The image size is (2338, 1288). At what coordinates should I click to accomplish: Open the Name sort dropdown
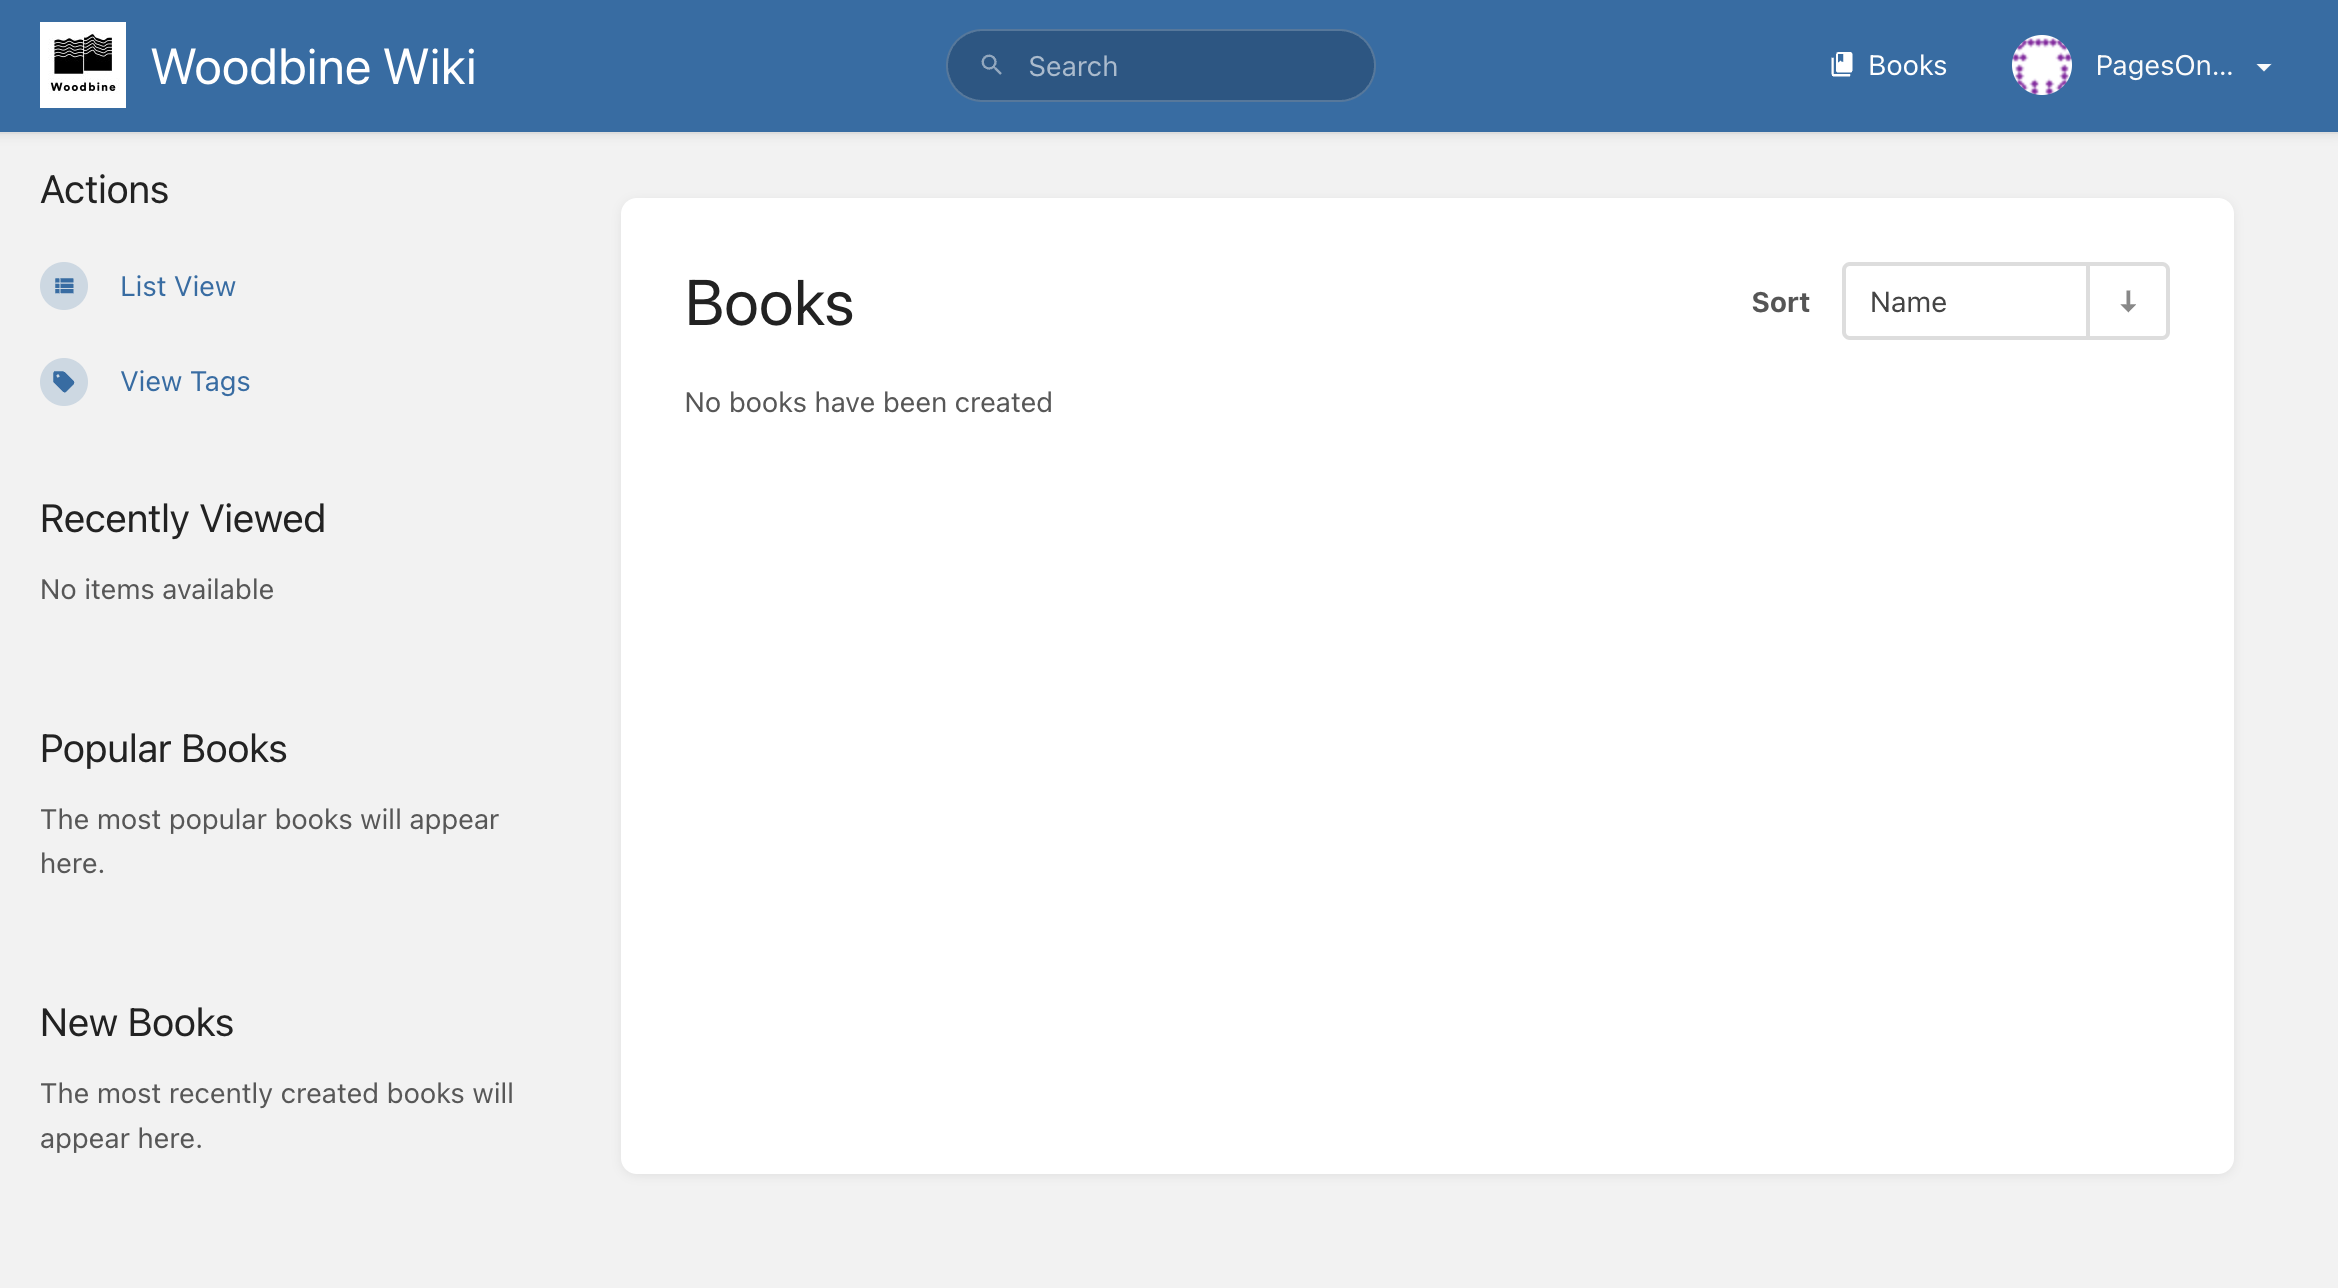pyautogui.click(x=1965, y=301)
